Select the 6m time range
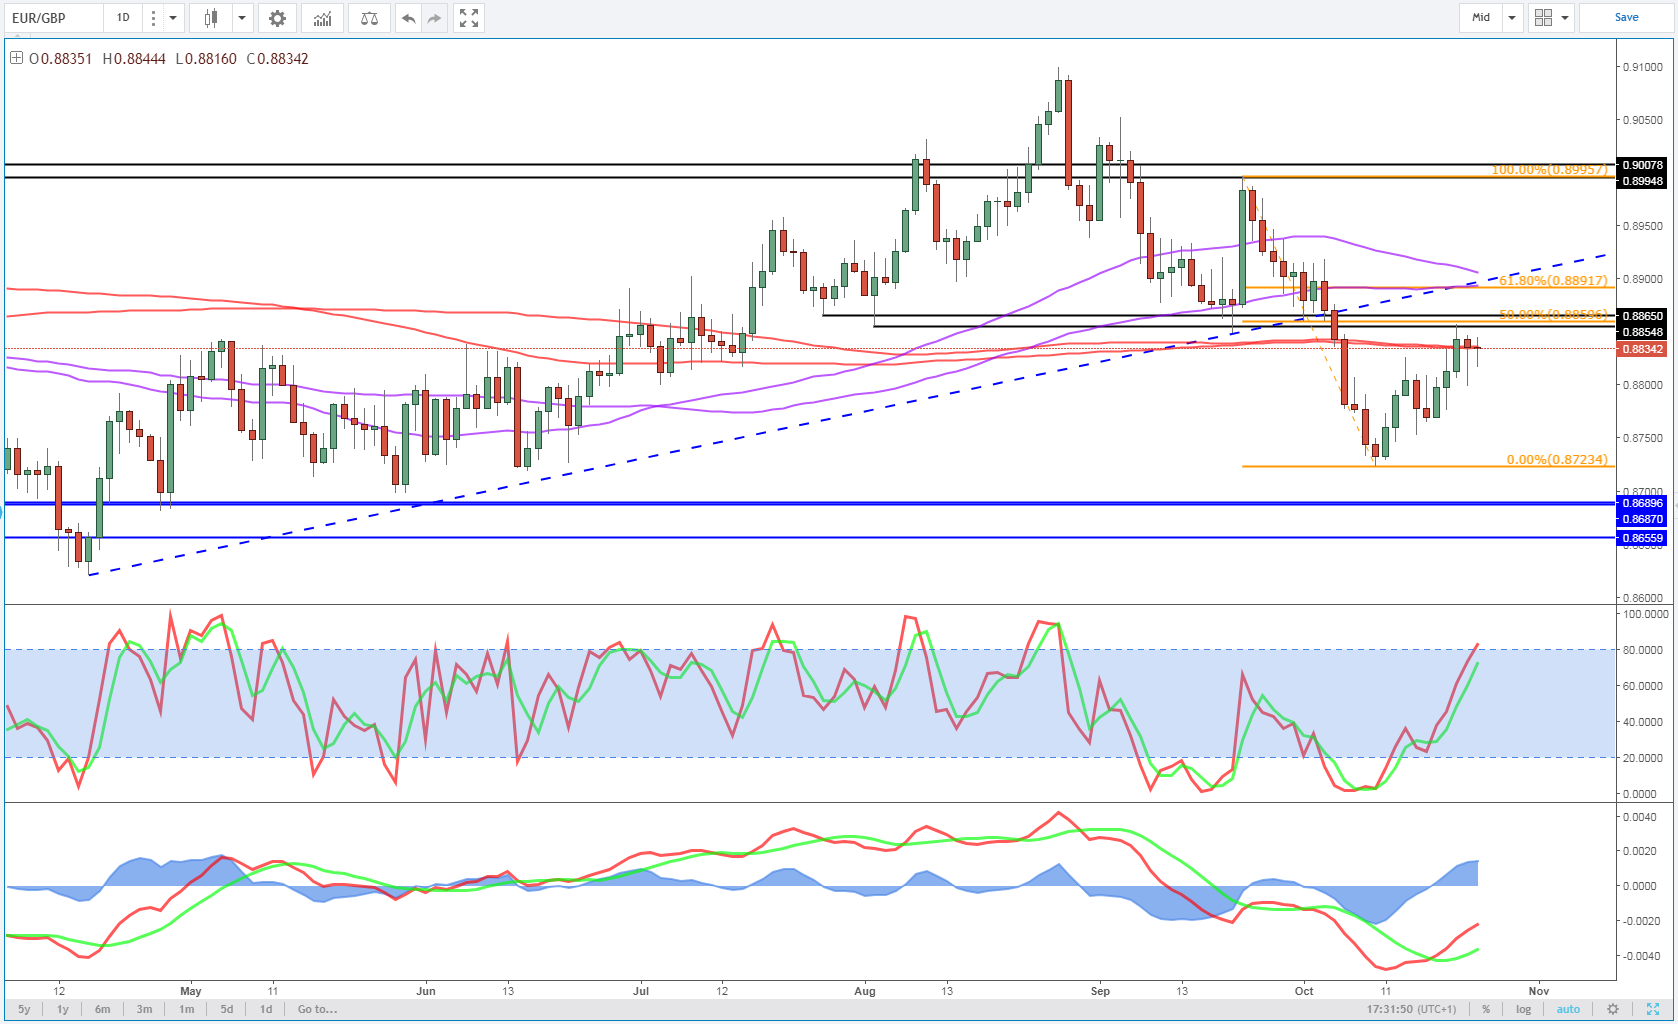Image resolution: width=1678 pixels, height=1024 pixels. [103, 1009]
